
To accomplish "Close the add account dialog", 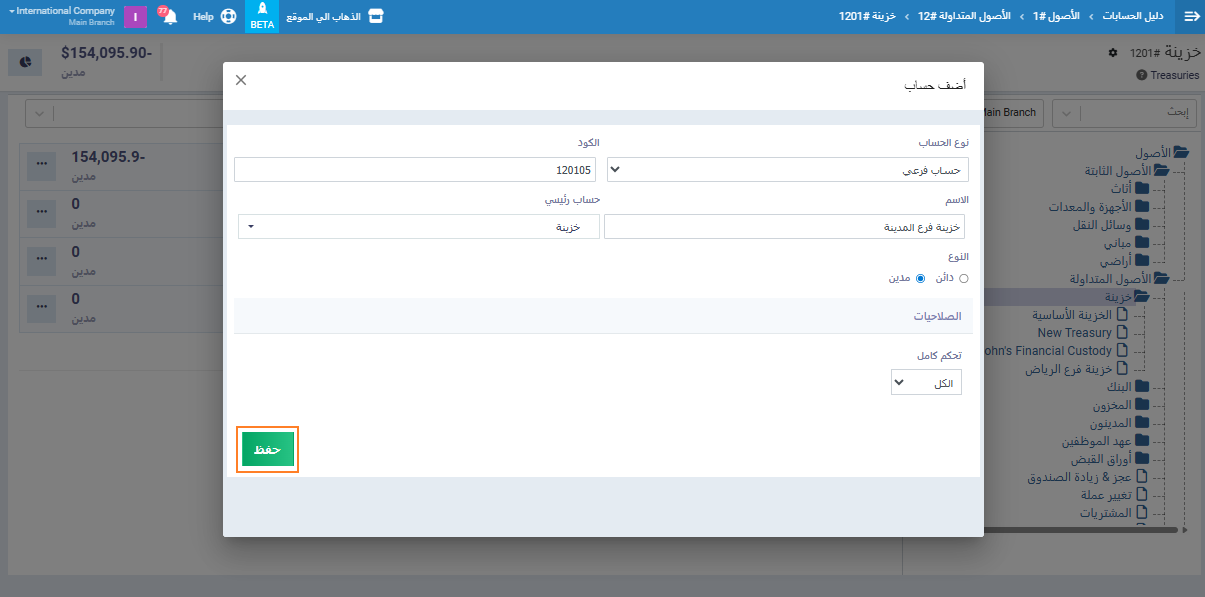I will [241, 80].
